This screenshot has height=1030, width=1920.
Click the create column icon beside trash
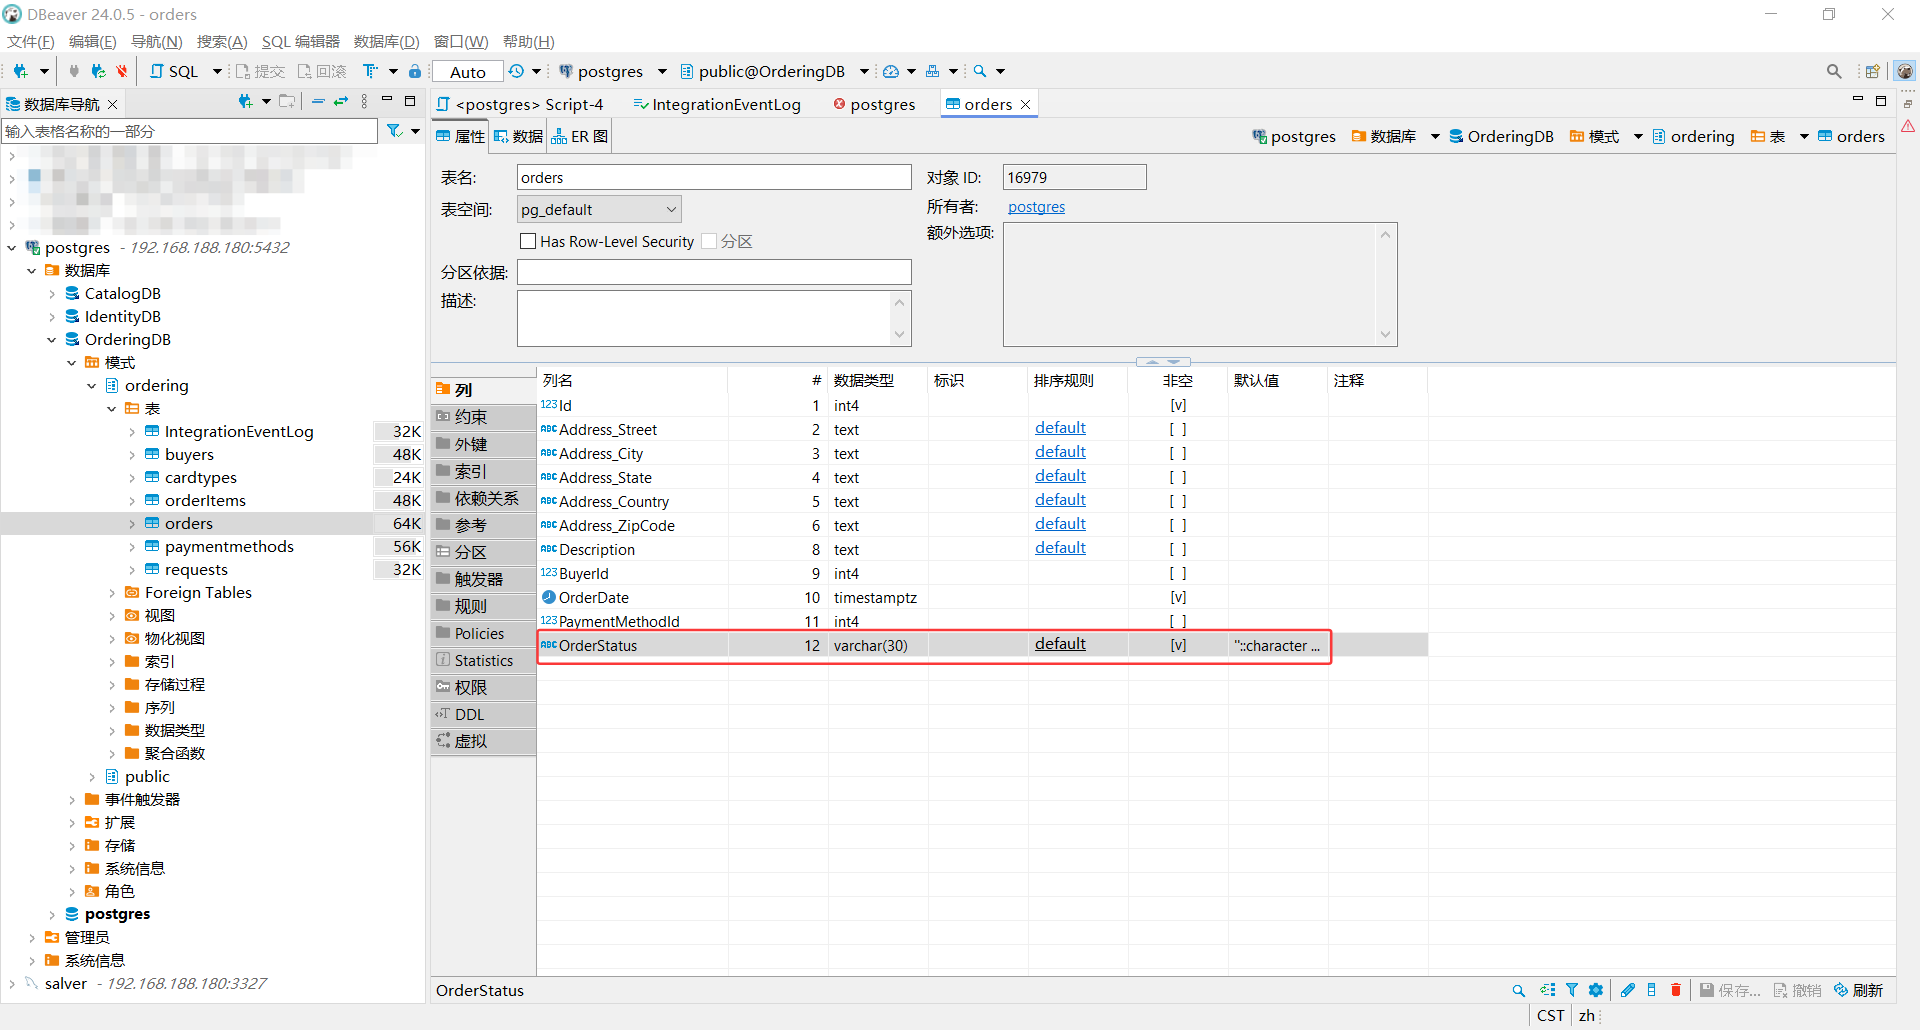pos(1651,990)
